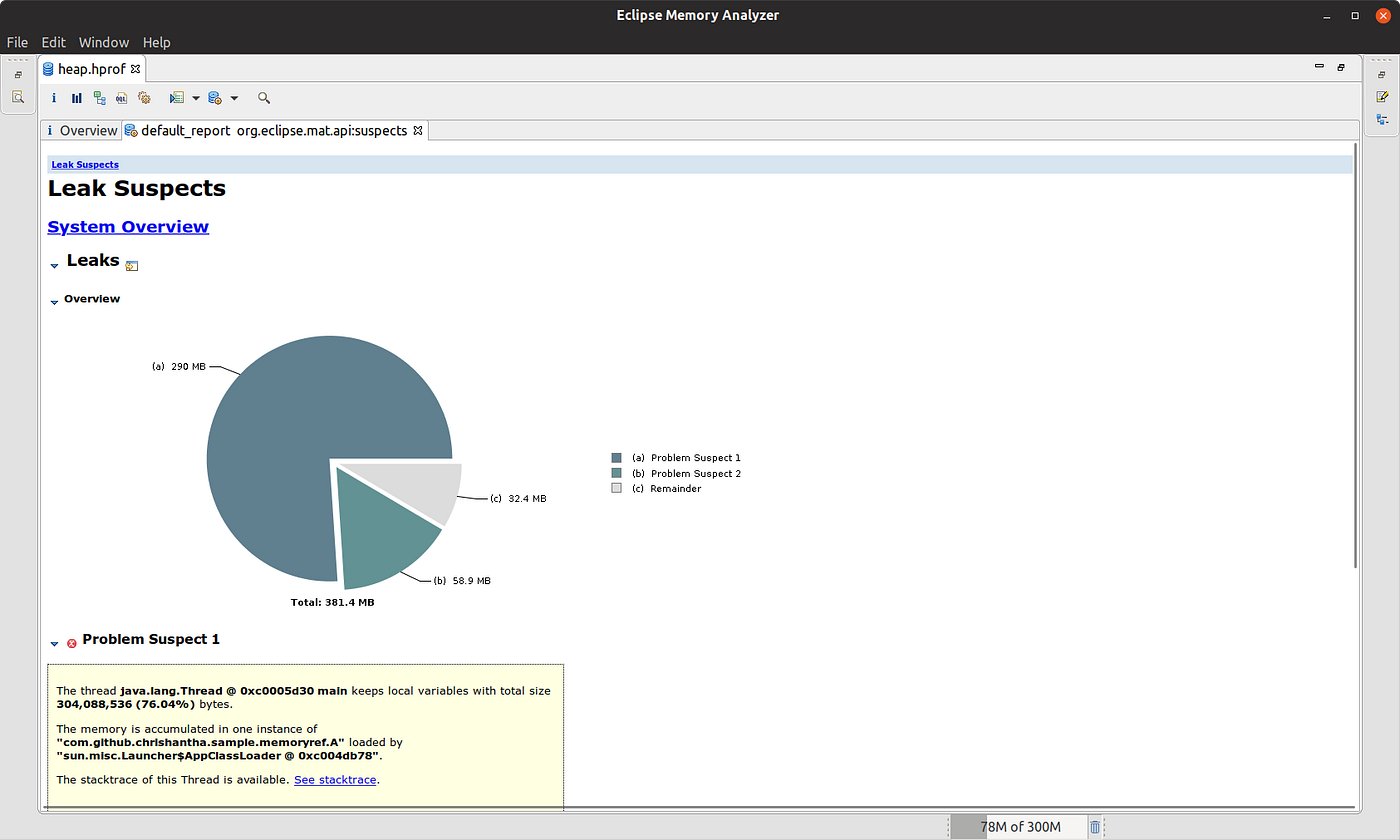This screenshot has height=840, width=1400.
Task: Collapse the Overview disclosure triangle
Action: click(x=54, y=299)
